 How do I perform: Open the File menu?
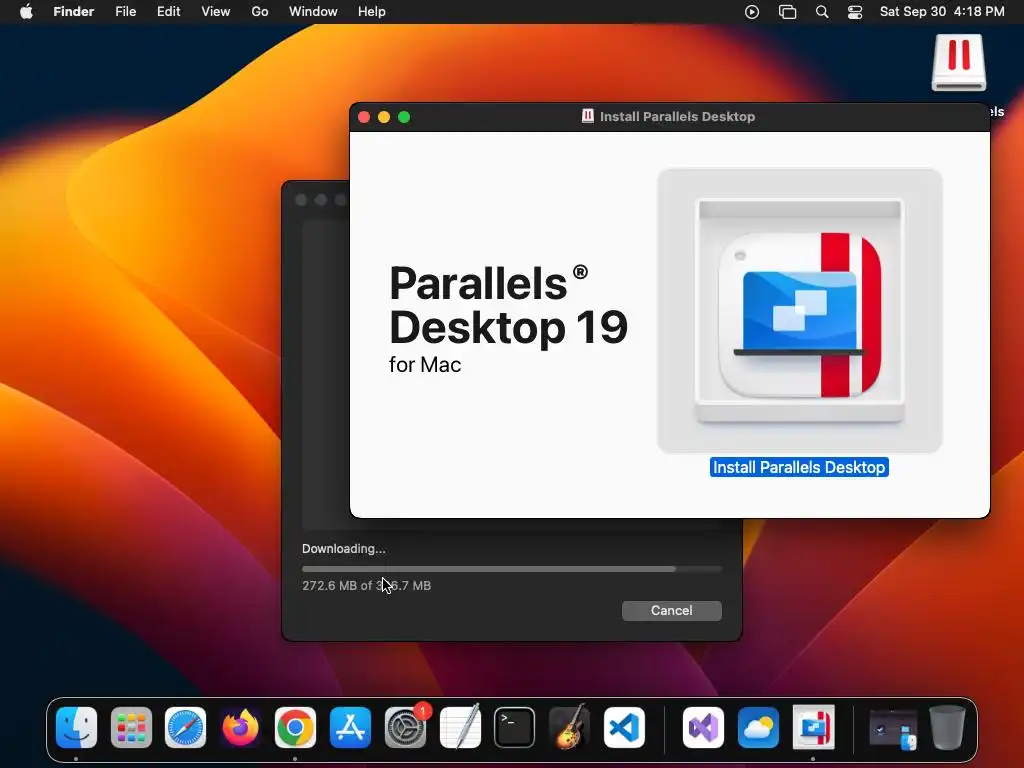(125, 12)
